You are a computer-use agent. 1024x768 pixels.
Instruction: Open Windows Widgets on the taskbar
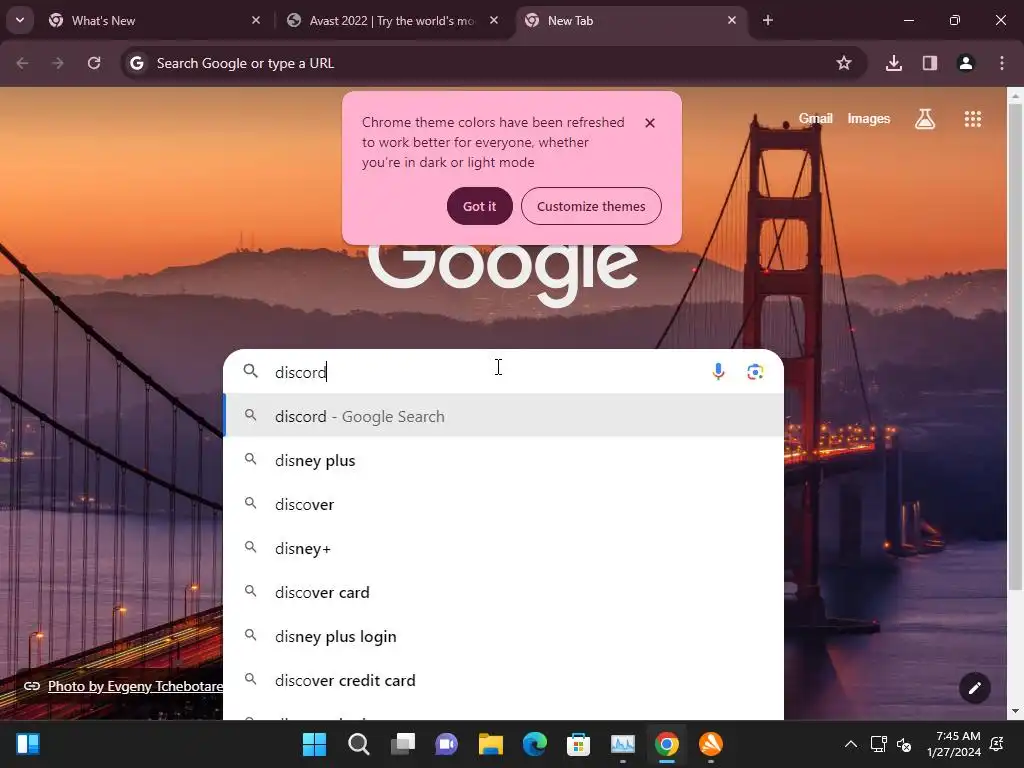point(27,744)
